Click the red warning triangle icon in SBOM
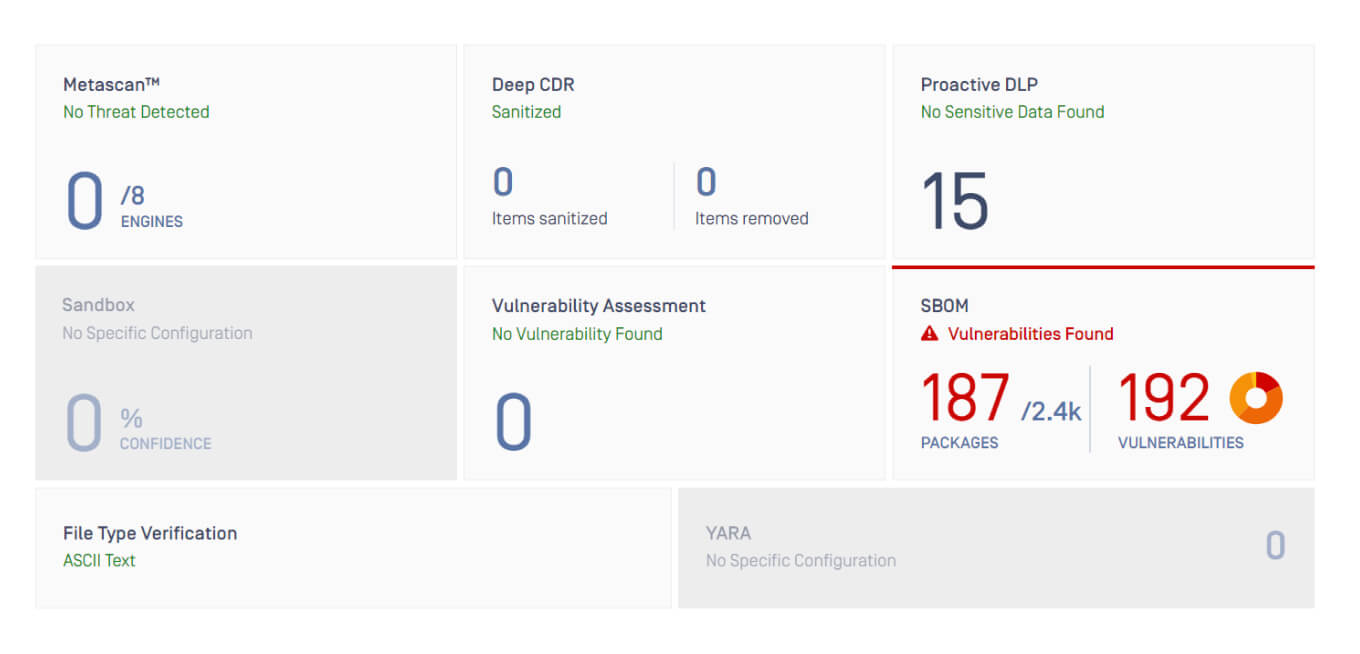The image size is (1360, 654). 929,334
